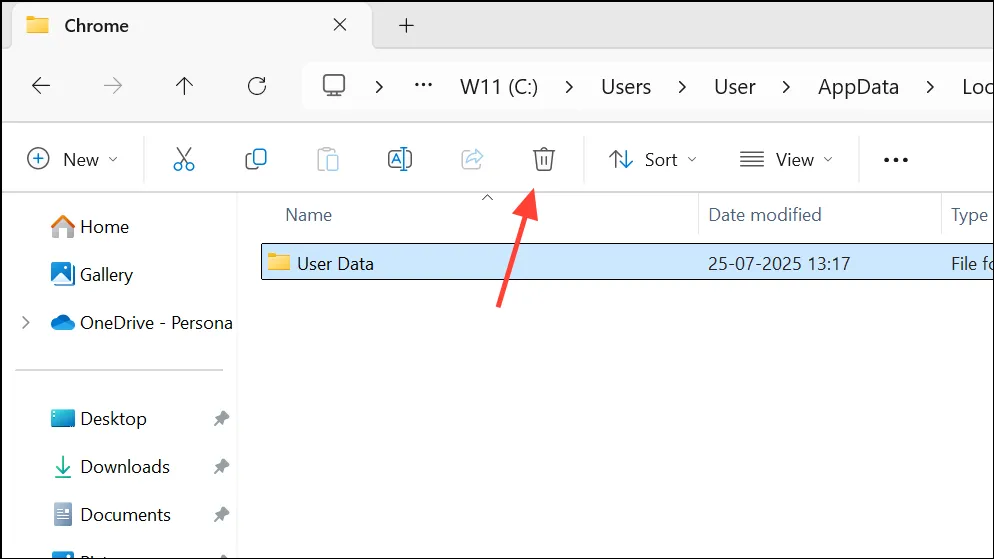Click the Paste clipboard icon
994x559 pixels.
[328, 159]
